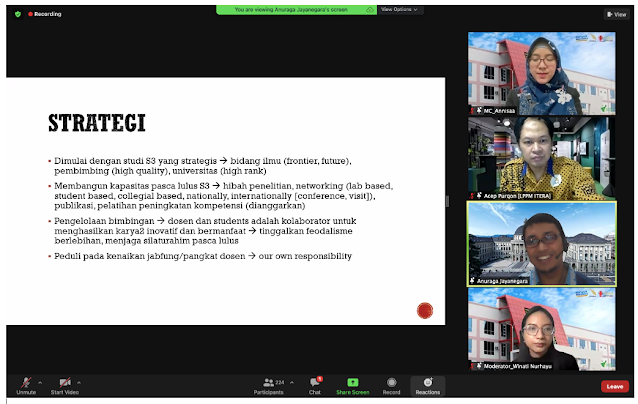
Task: Open video options arrow beside Start Video
Action: point(79,383)
